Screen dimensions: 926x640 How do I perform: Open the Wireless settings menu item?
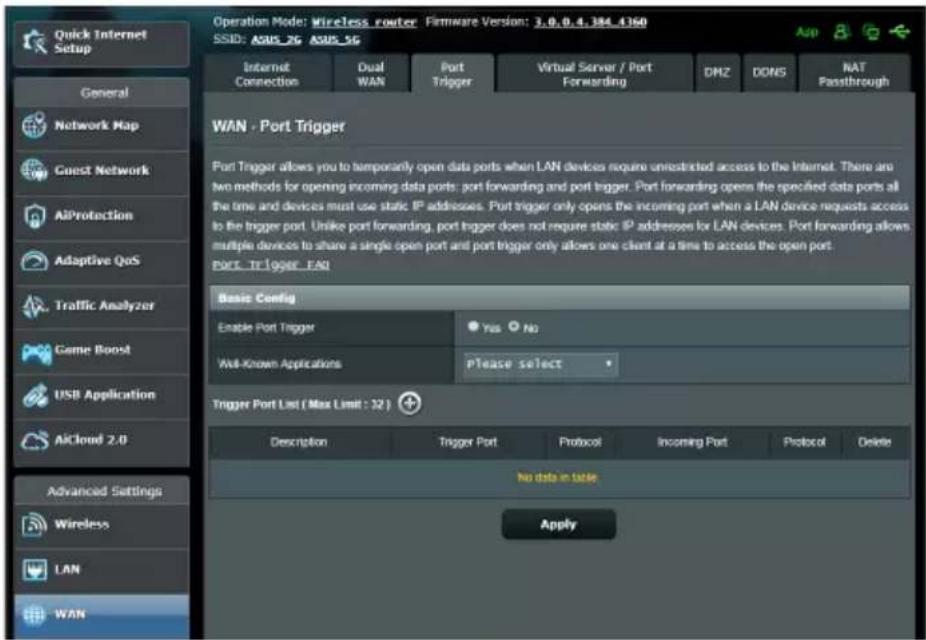(102, 524)
